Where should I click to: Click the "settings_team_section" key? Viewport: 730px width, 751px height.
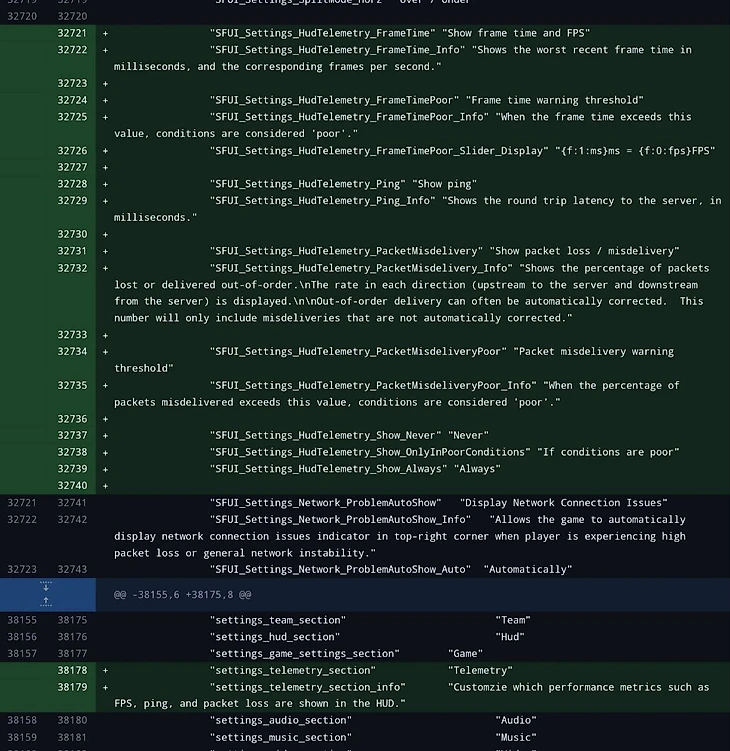(x=278, y=620)
